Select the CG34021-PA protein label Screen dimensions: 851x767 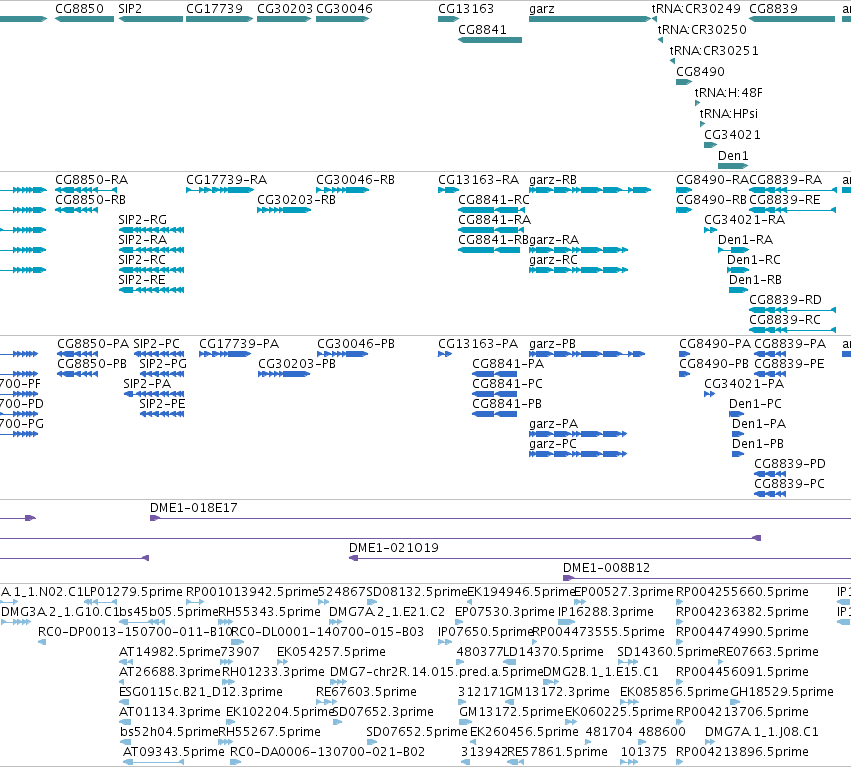coord(744,384)
